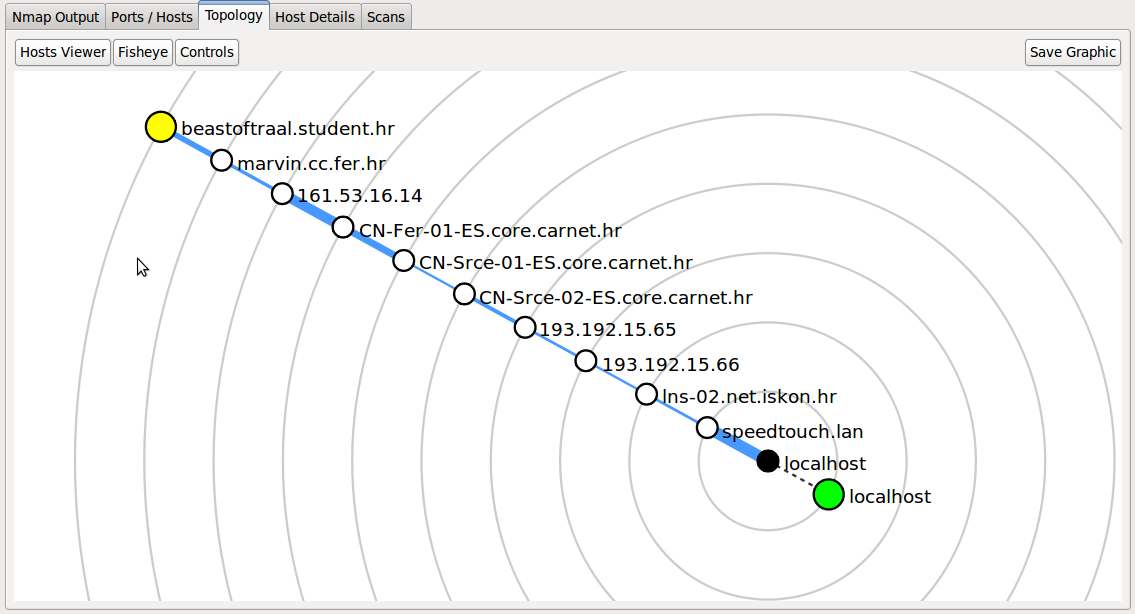Click the 161.53.16.14 label text
The height and width of the screenshot is (614, 1135).
pyautogui.click(x=360, y=196)
